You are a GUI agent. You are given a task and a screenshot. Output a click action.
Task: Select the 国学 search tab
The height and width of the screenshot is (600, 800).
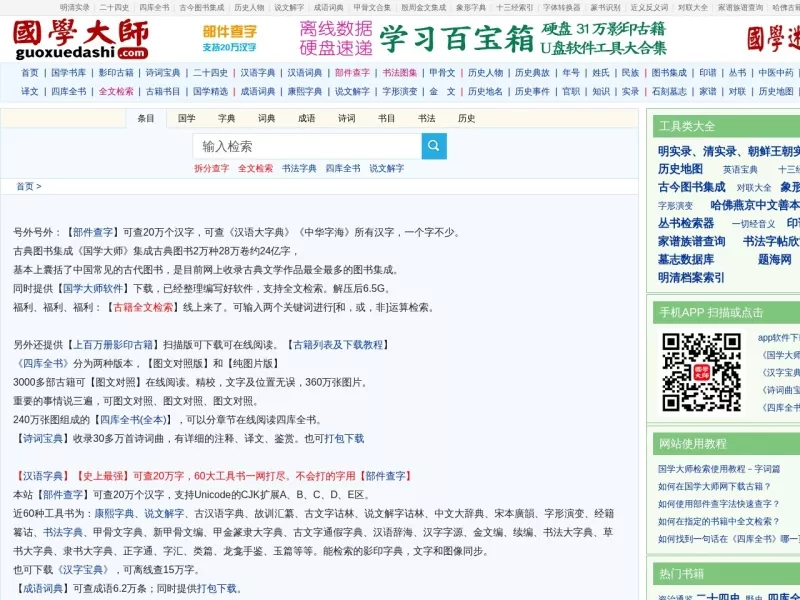[187, 118]
